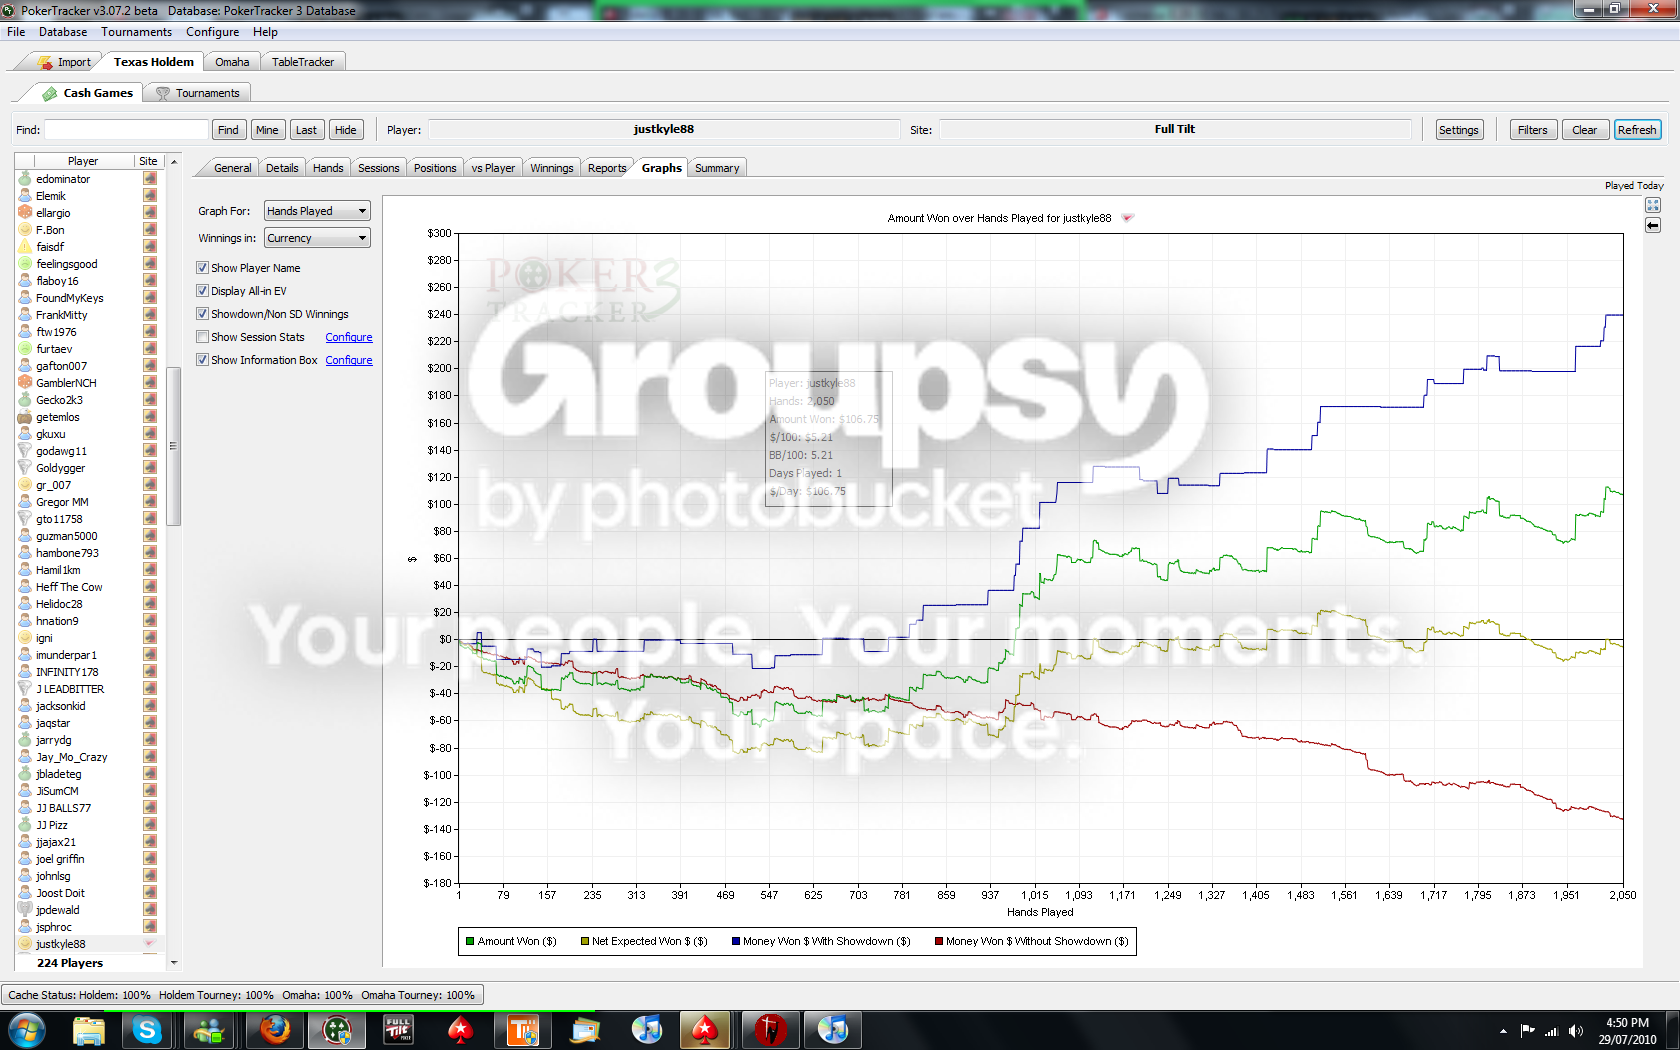1680x1050 pixels.
Task: Click the Money Won Without Showdown red swatch
Action: click(x=939, y=941)
